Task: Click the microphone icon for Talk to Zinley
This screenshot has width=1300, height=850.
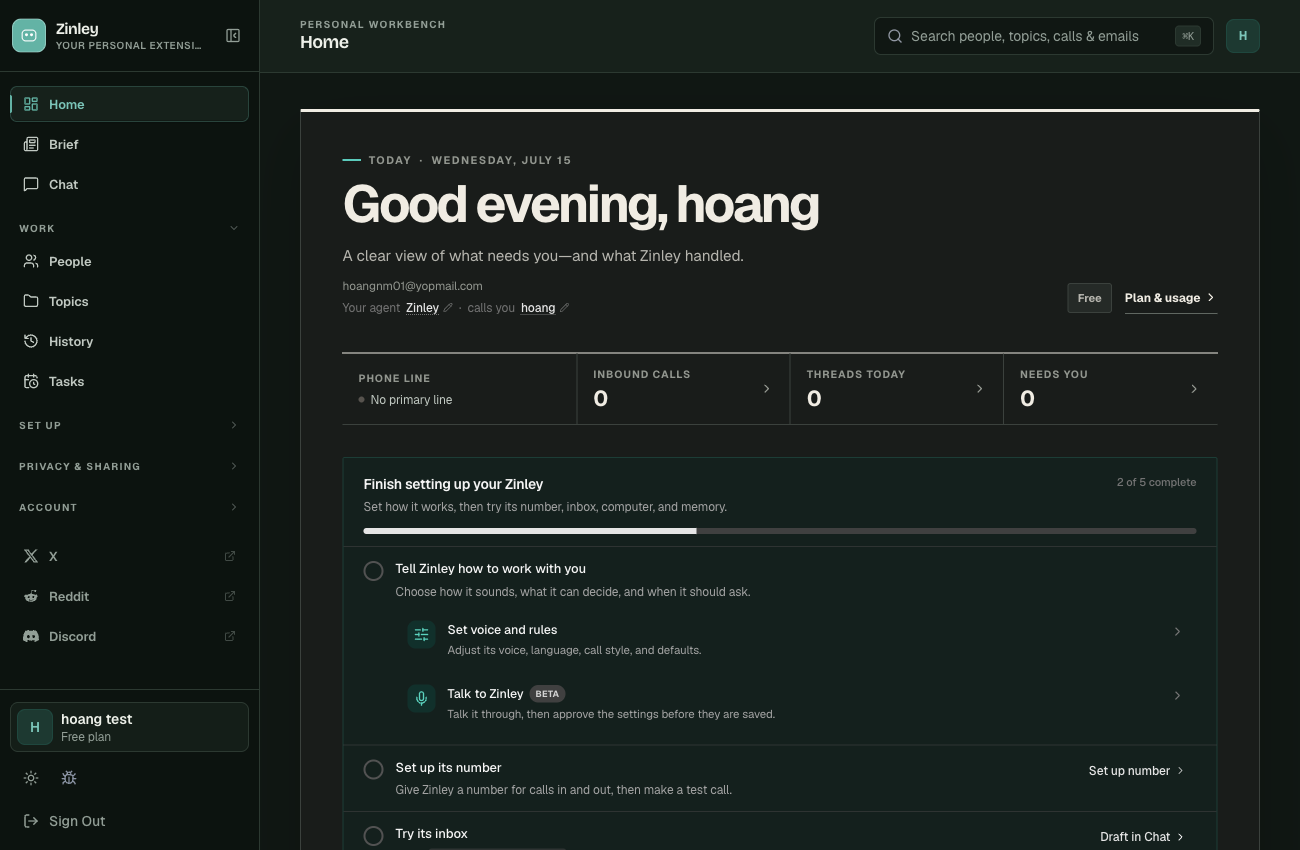Action: click(x=422, y=698)
